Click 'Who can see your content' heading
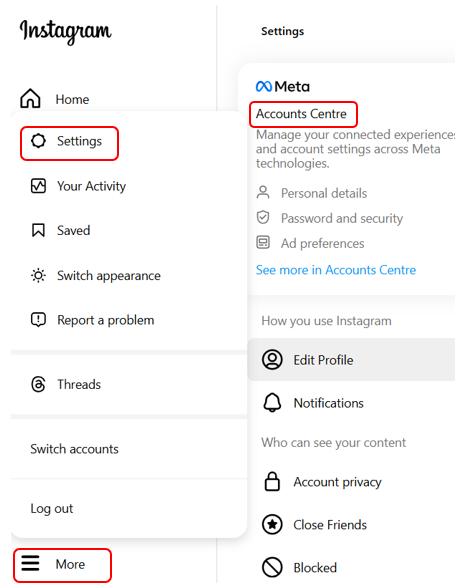This screenshot has height=586, width=455. point(333,442)
